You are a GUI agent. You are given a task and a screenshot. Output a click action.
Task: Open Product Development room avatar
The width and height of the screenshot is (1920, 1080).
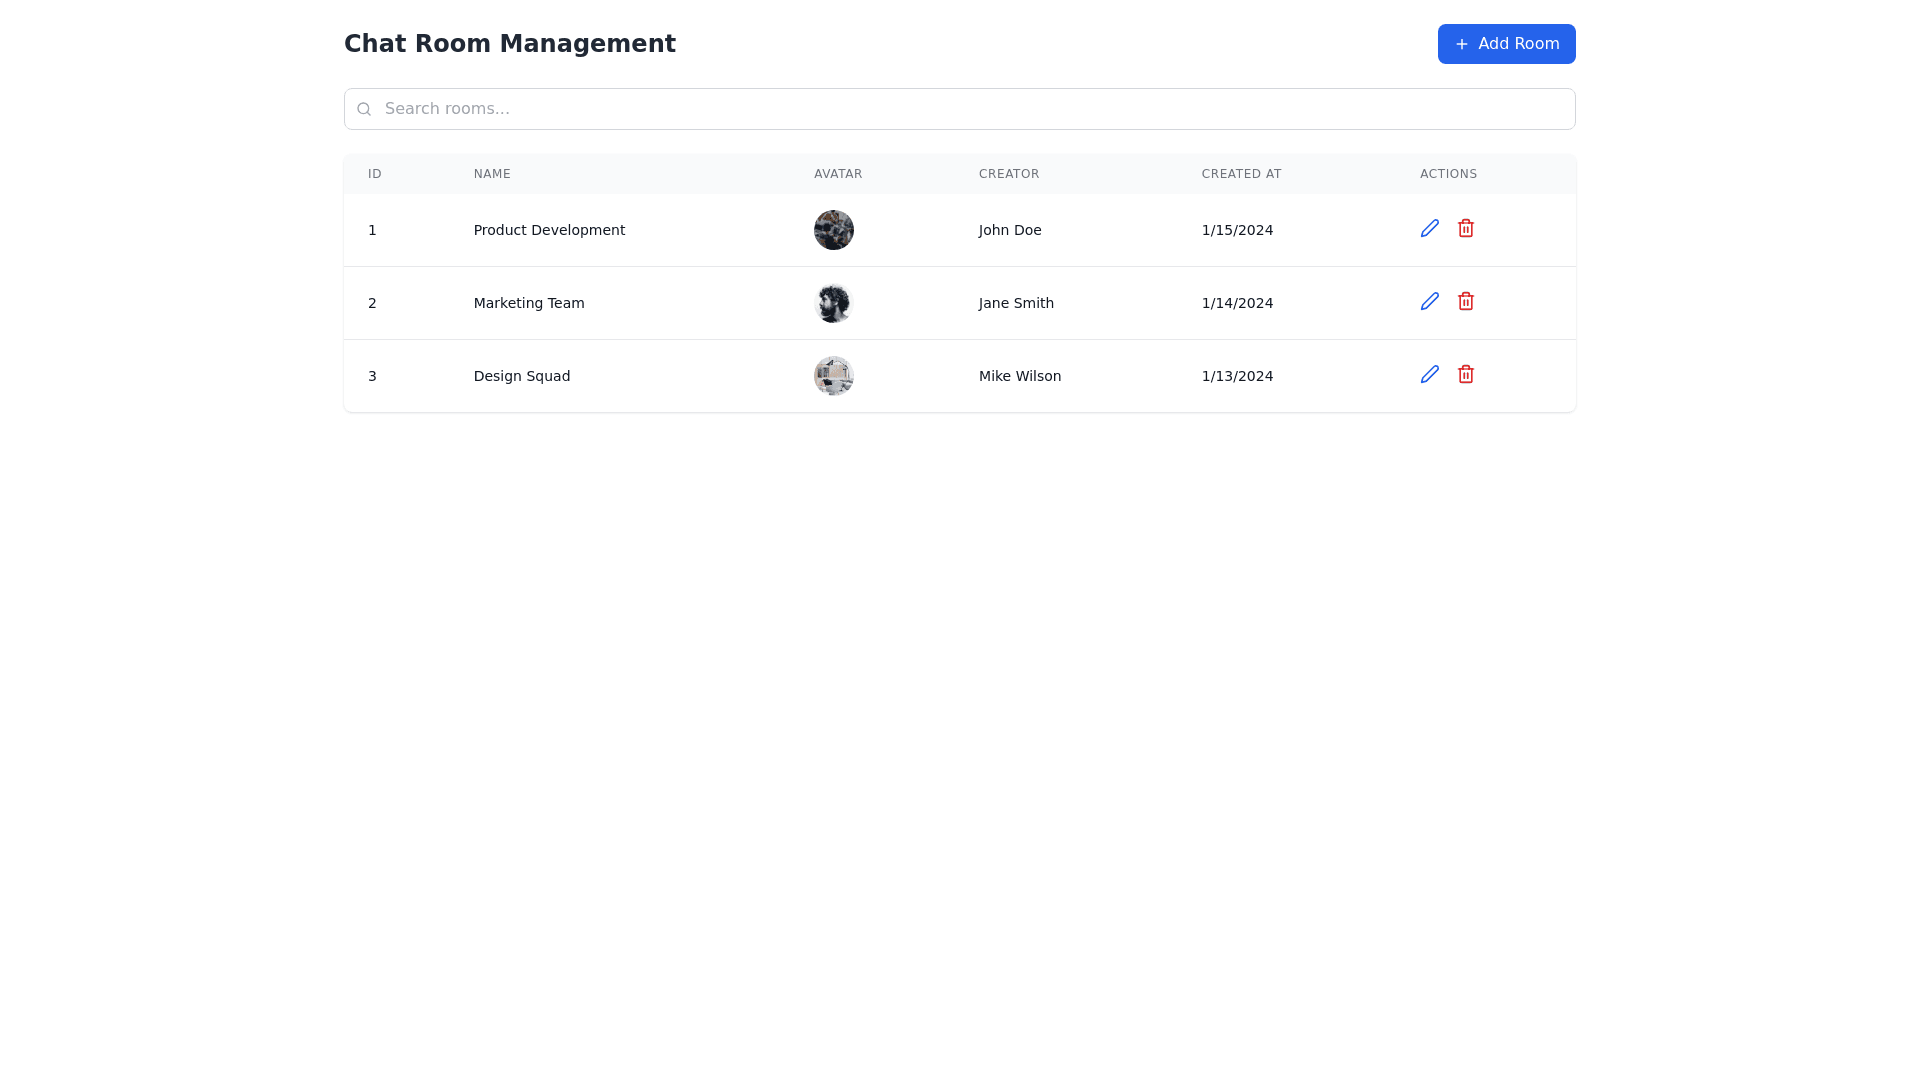click(x=833, y=230)
